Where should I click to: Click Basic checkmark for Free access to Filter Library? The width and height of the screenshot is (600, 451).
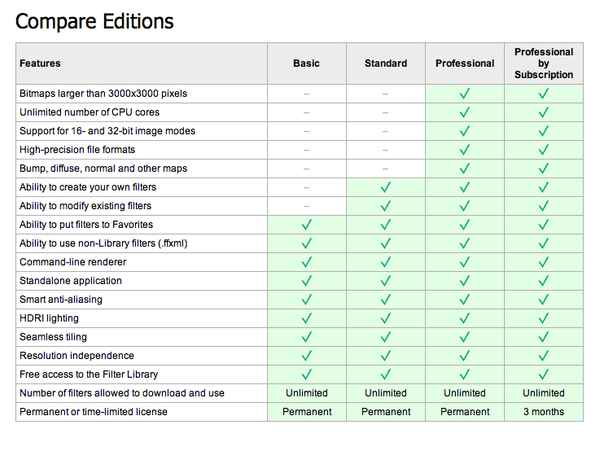[x=307, y=374]
